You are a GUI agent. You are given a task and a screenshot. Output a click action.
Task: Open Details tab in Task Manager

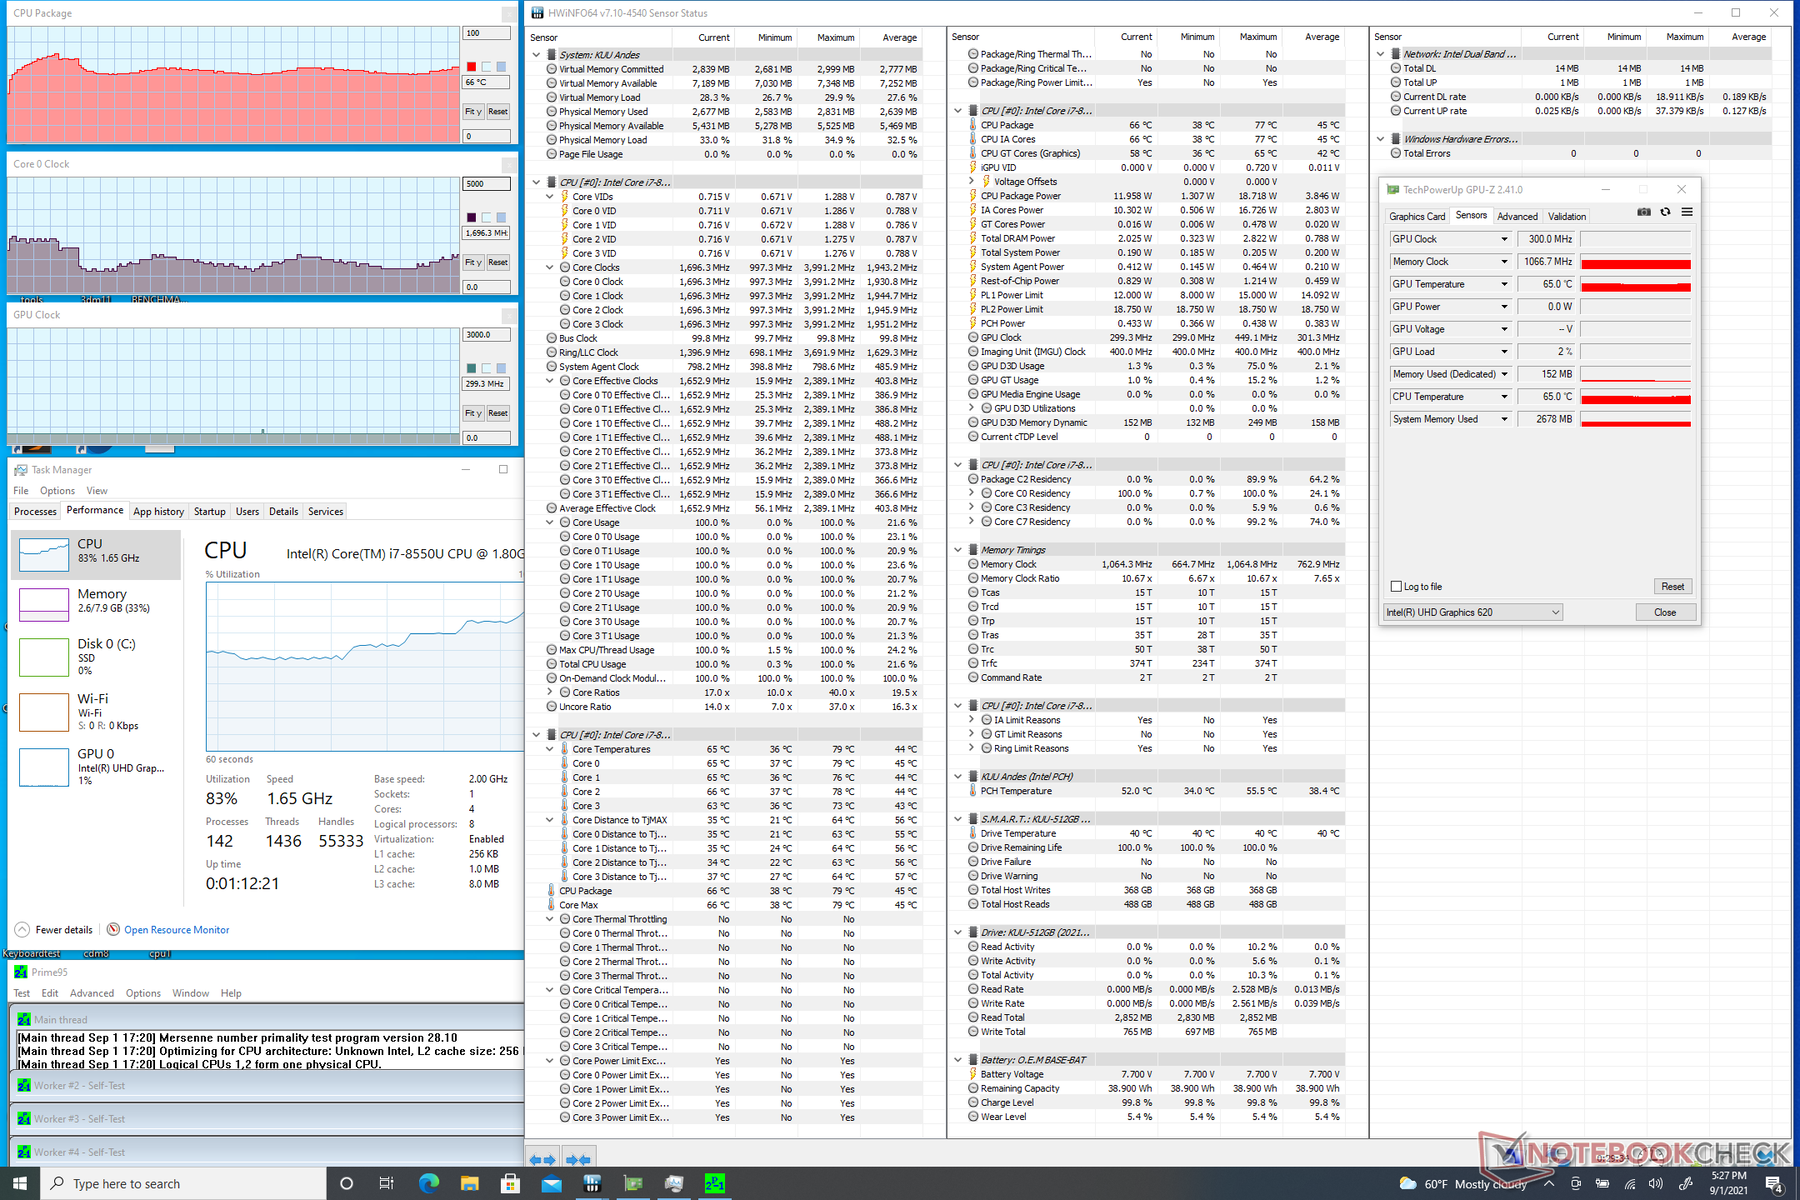283,512
